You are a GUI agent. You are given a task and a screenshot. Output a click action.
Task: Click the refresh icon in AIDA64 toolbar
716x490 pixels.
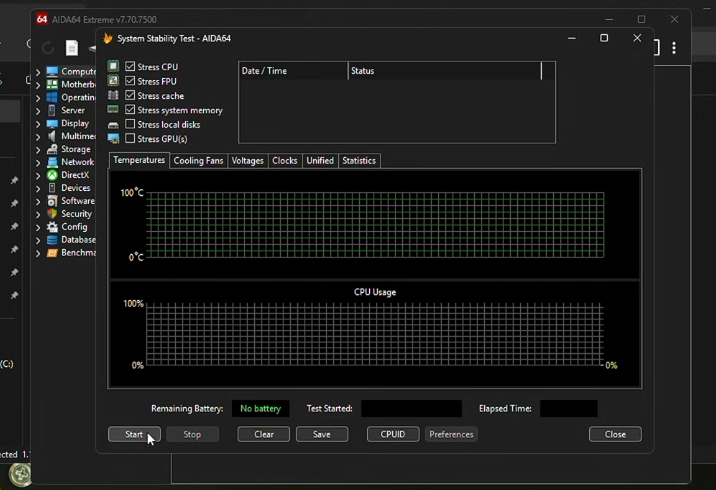tap(47, 47)
